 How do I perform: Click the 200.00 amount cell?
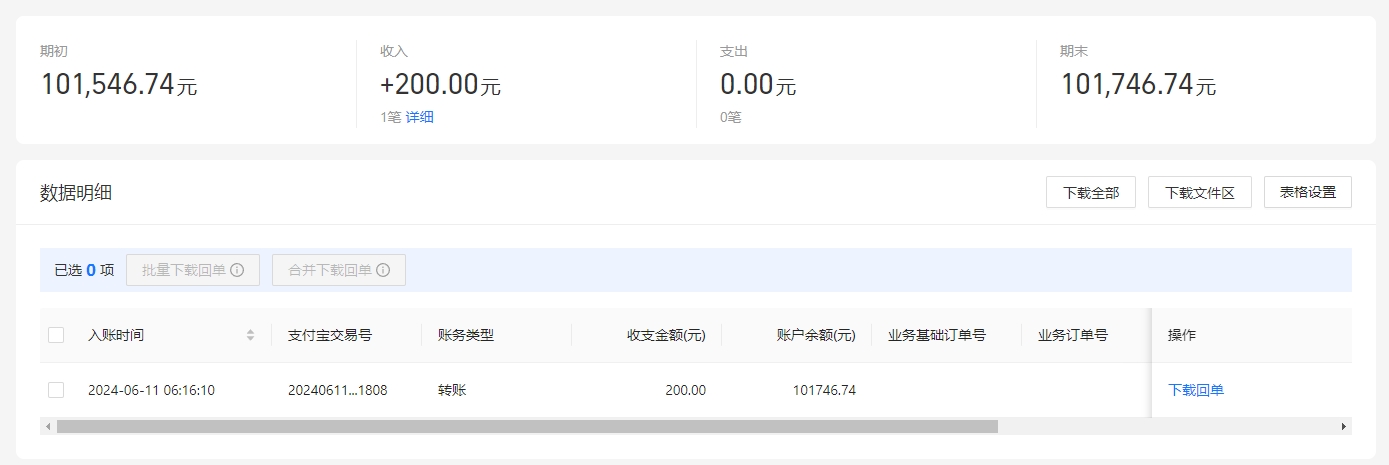[685, 390]
